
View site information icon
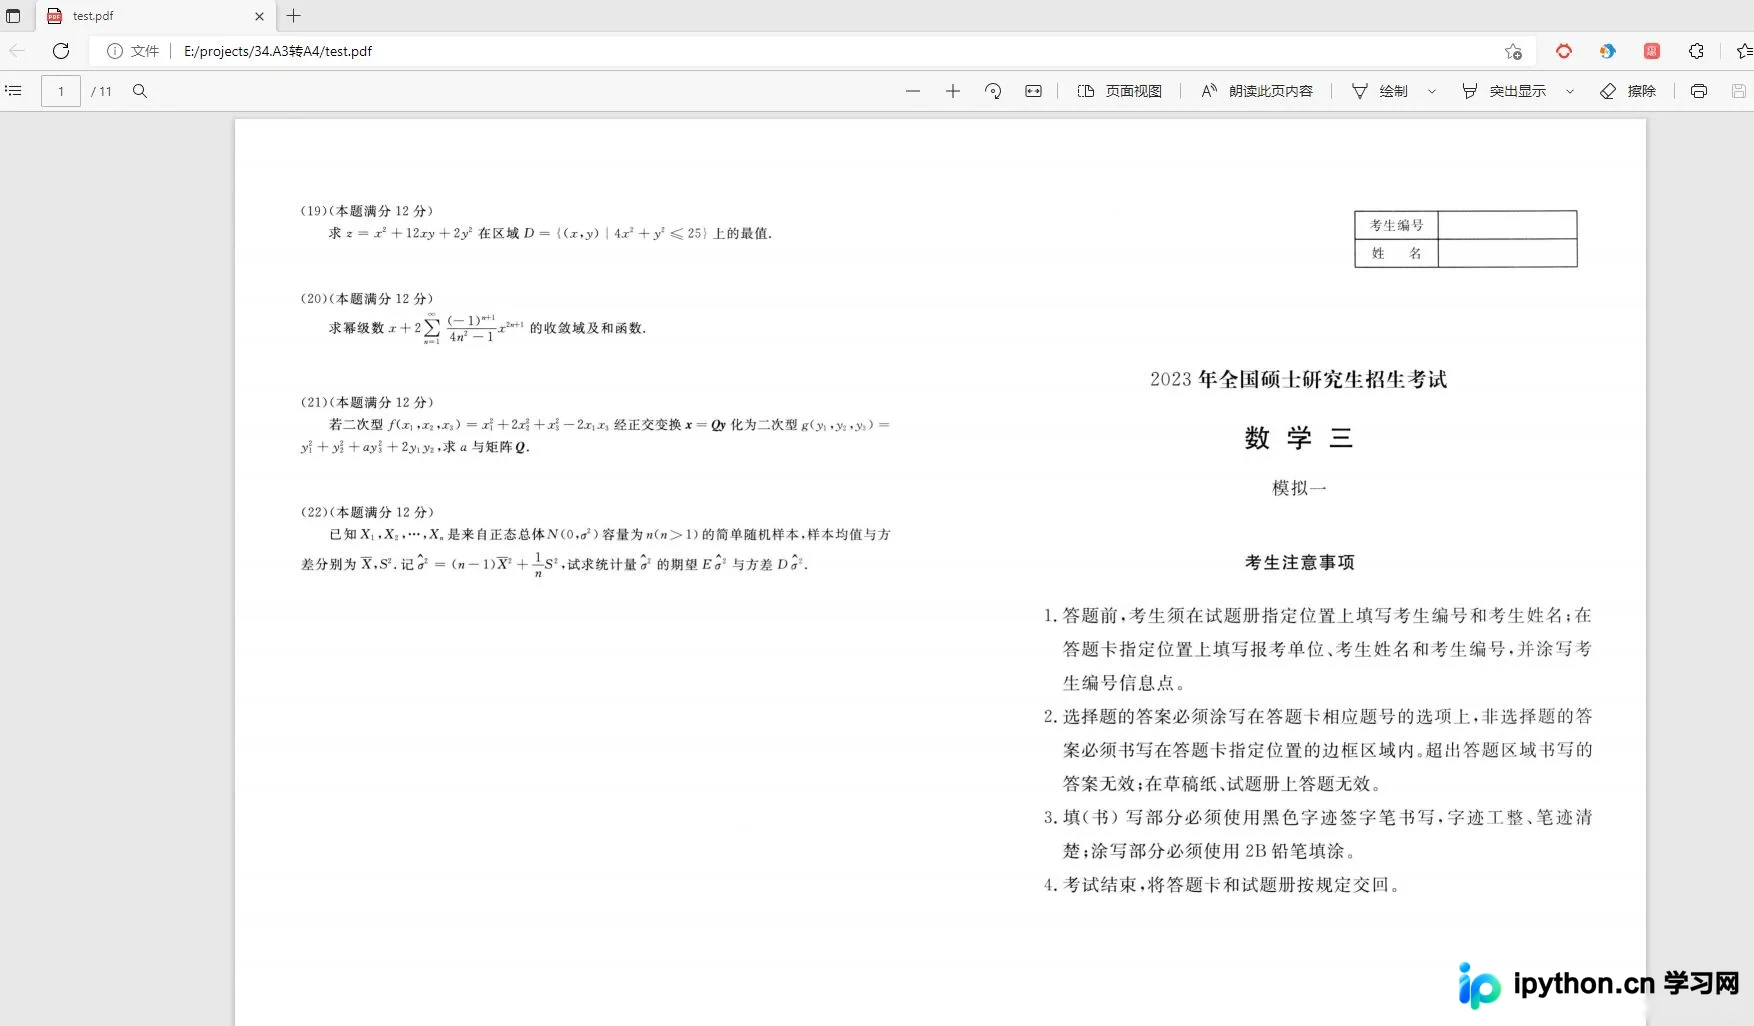(115, 51)
